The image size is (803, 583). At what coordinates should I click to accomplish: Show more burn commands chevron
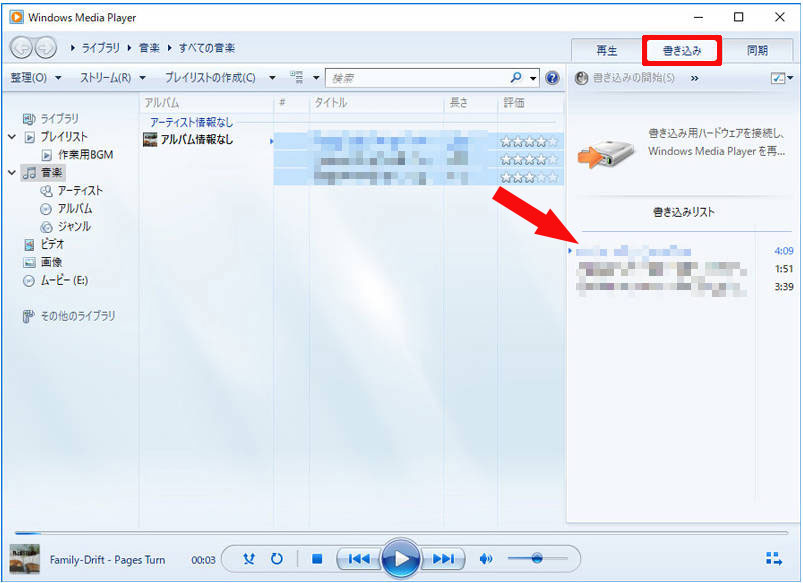coord(694,78)
